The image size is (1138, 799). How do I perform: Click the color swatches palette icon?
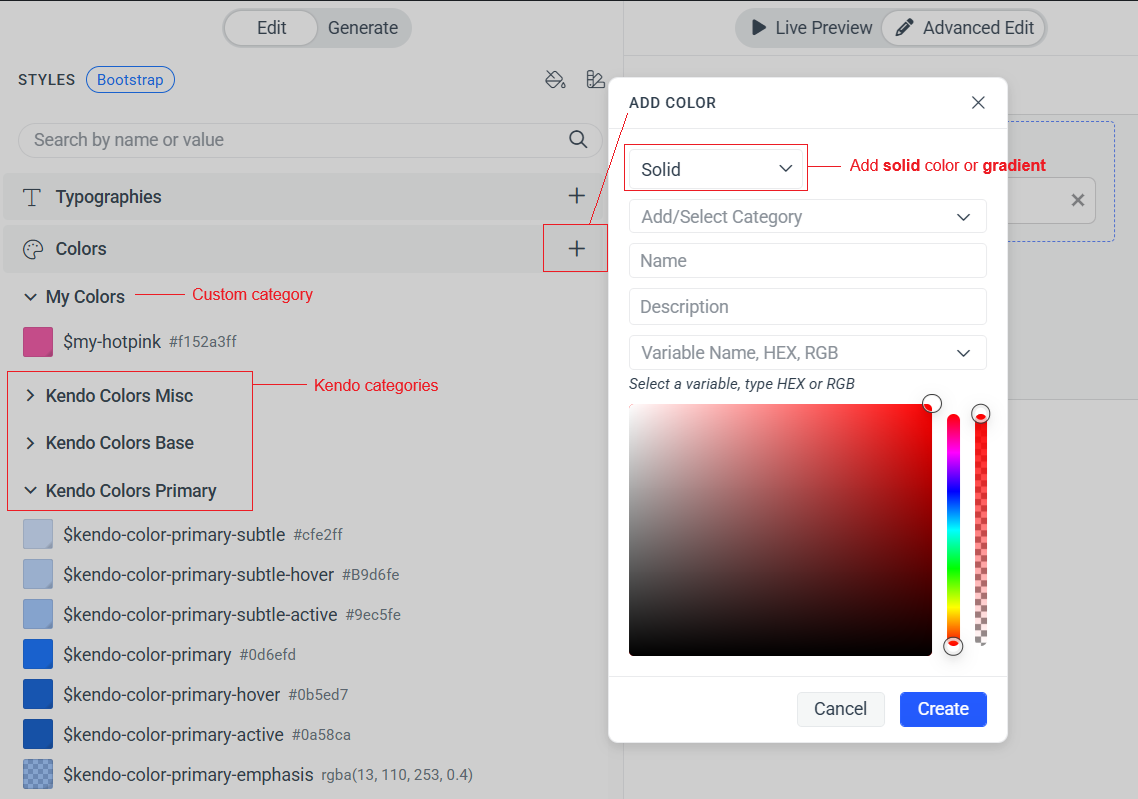[595, 79]
